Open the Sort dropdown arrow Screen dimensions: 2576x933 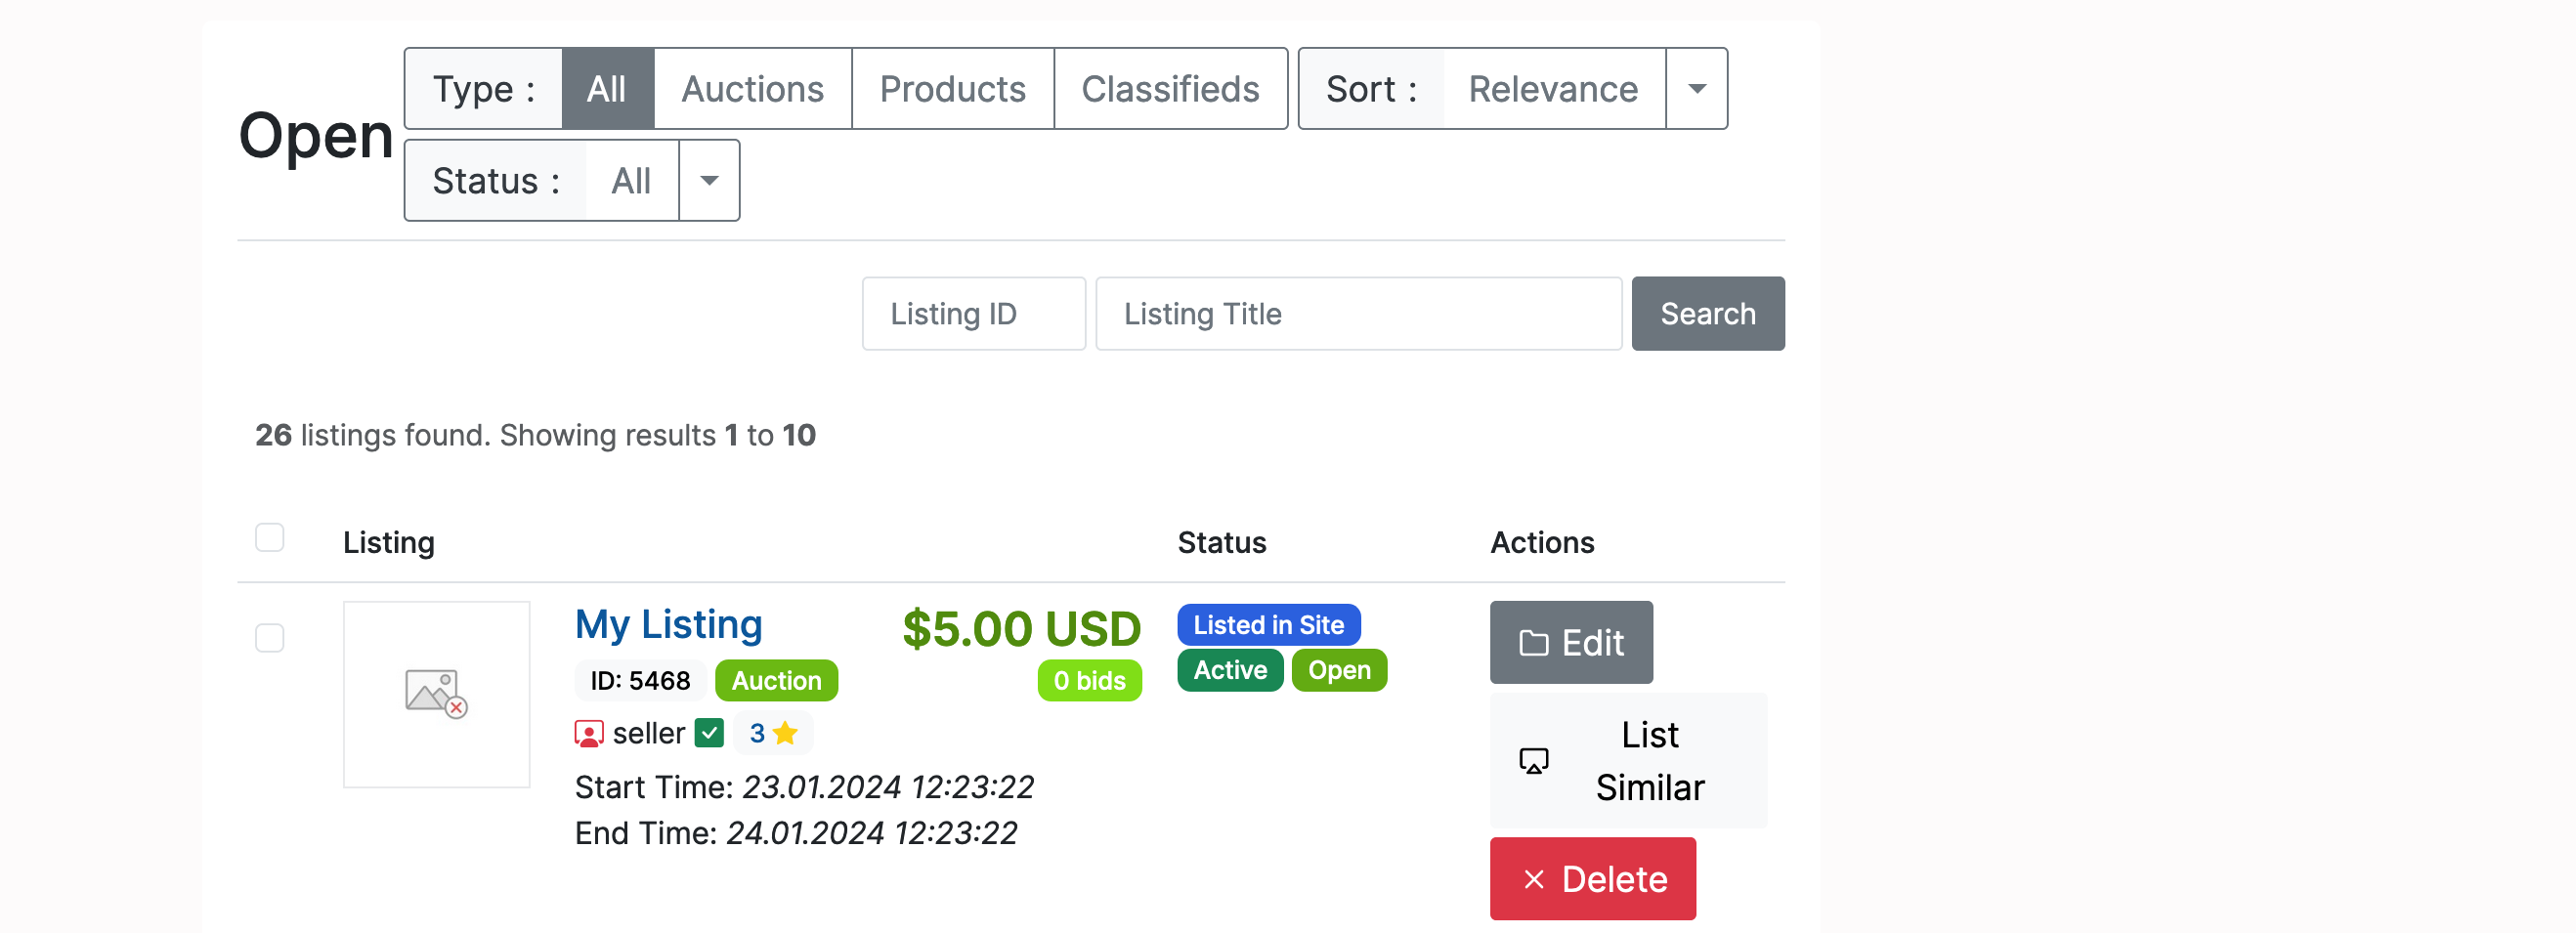pyautogui.click(x=1696, y=89)
